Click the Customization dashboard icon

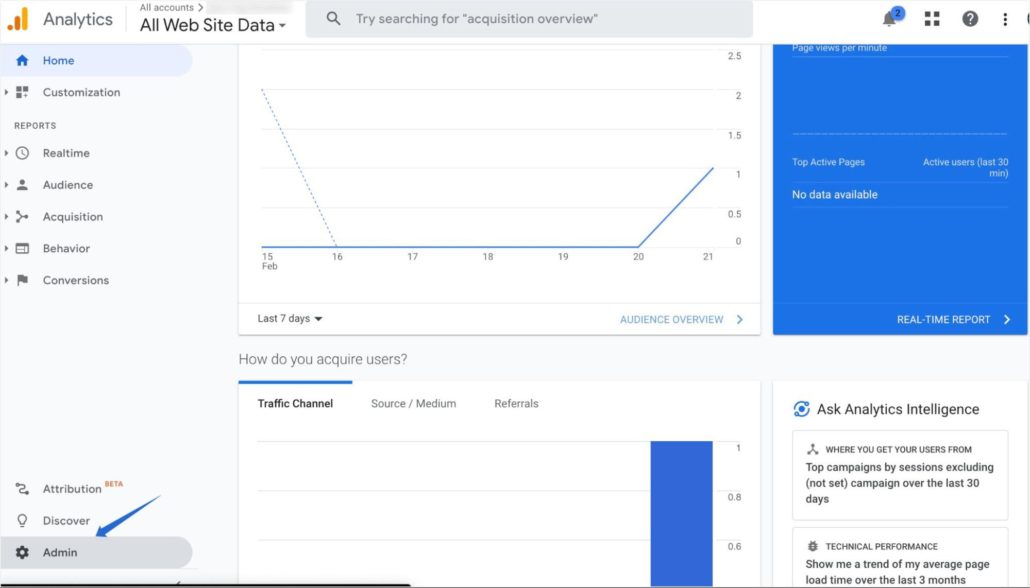pyautogui.click(x=22, y=92)
